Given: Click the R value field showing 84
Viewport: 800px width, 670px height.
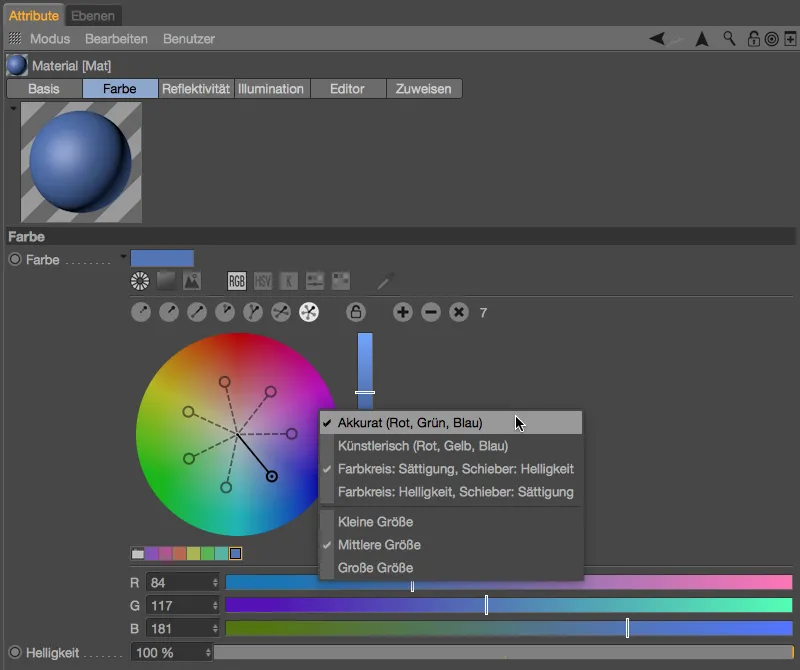Looking at the screenshot, I should coord(183,582).
